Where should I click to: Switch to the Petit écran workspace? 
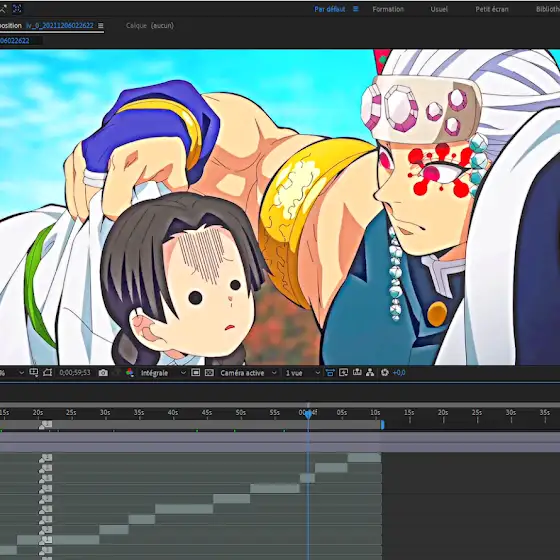pyautogui.click(x=492, y=9)
